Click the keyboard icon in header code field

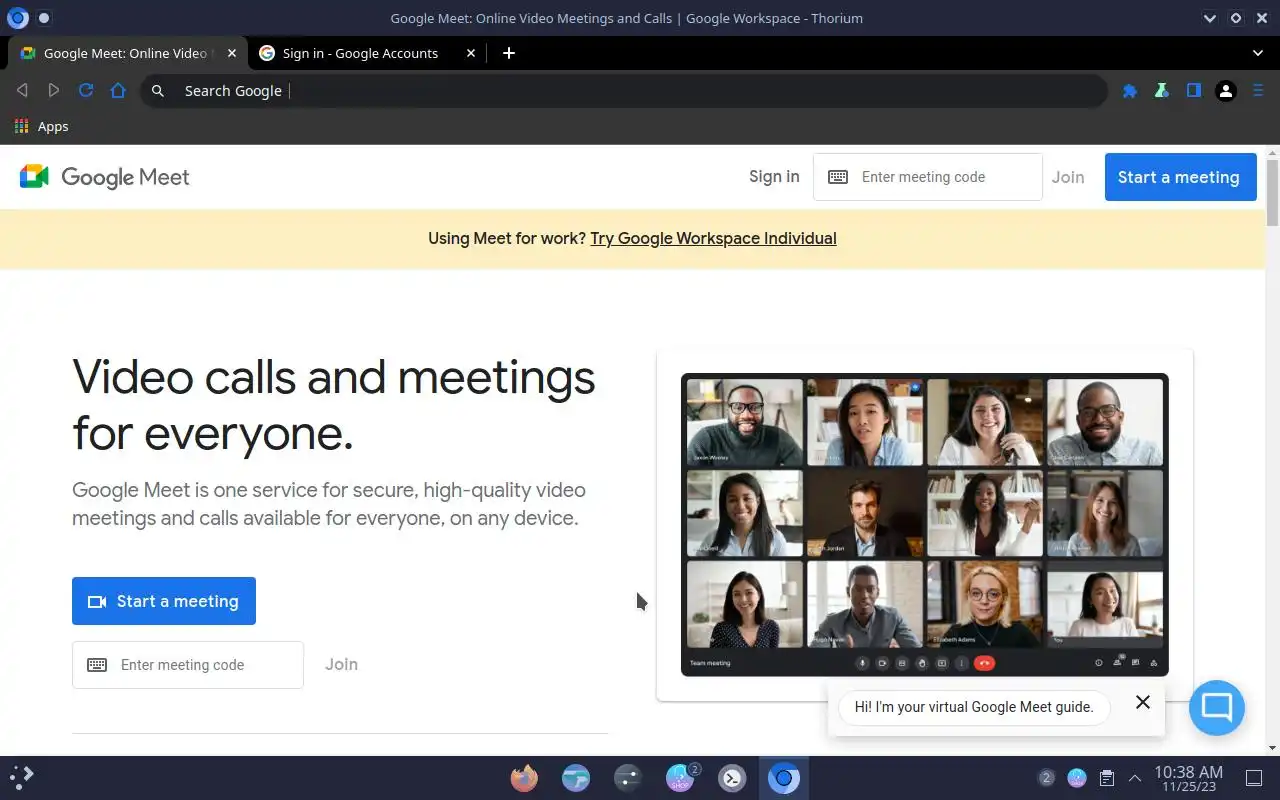click(x=838, y=177)
